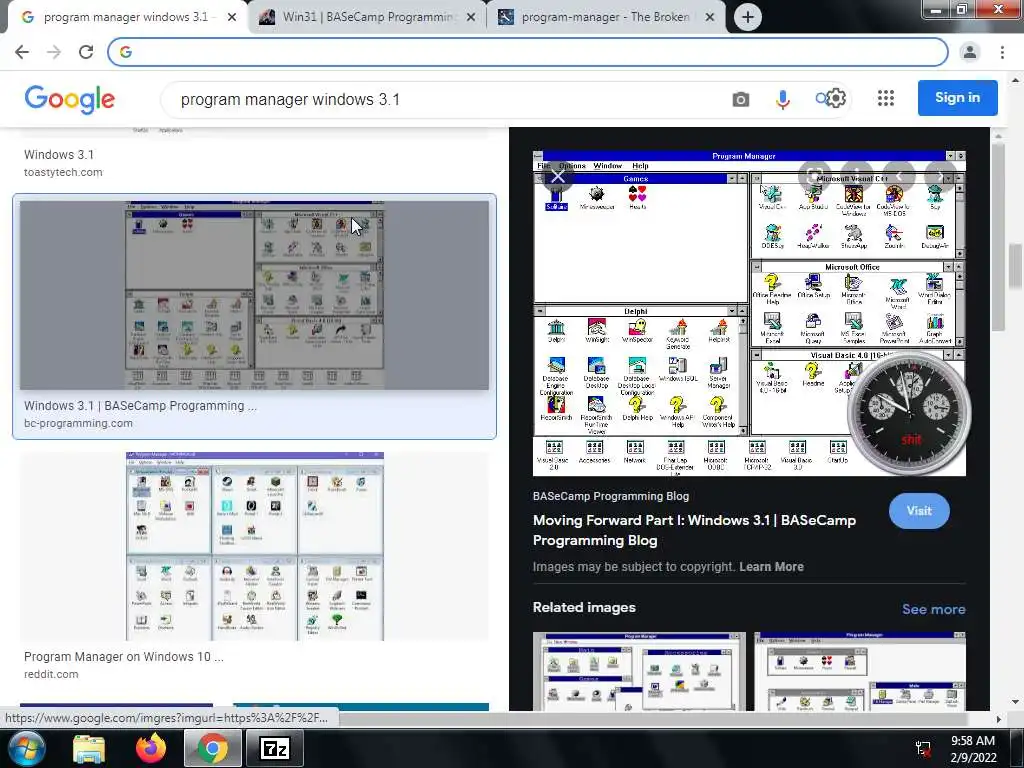Follow the Learn More copyright link
This screenshot has height=768, width=1024.
click(771, 567)
